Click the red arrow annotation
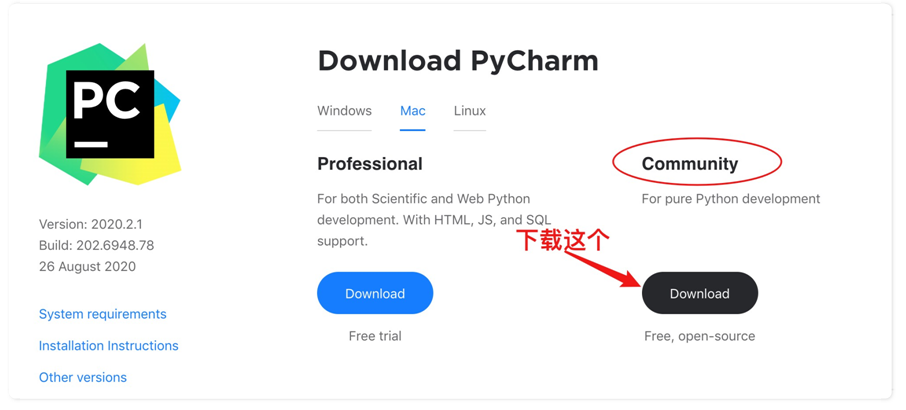The height and width of the screenshot is (410, 906). tap(602, 268)
